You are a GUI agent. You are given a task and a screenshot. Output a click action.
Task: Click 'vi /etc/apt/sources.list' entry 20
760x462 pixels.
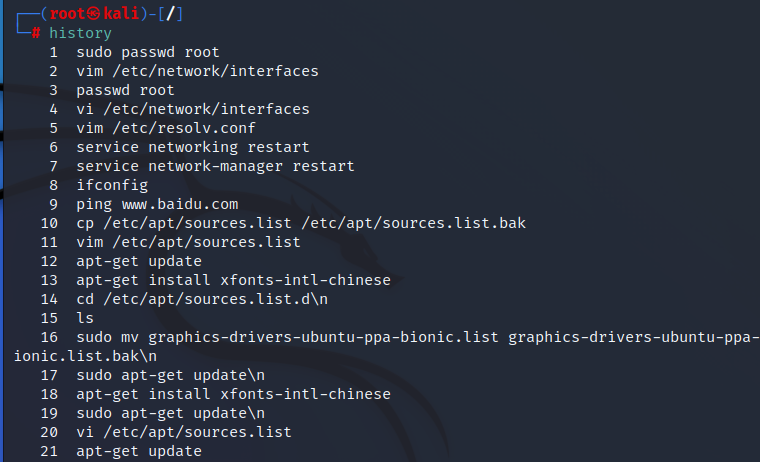(x=184, y=432)
